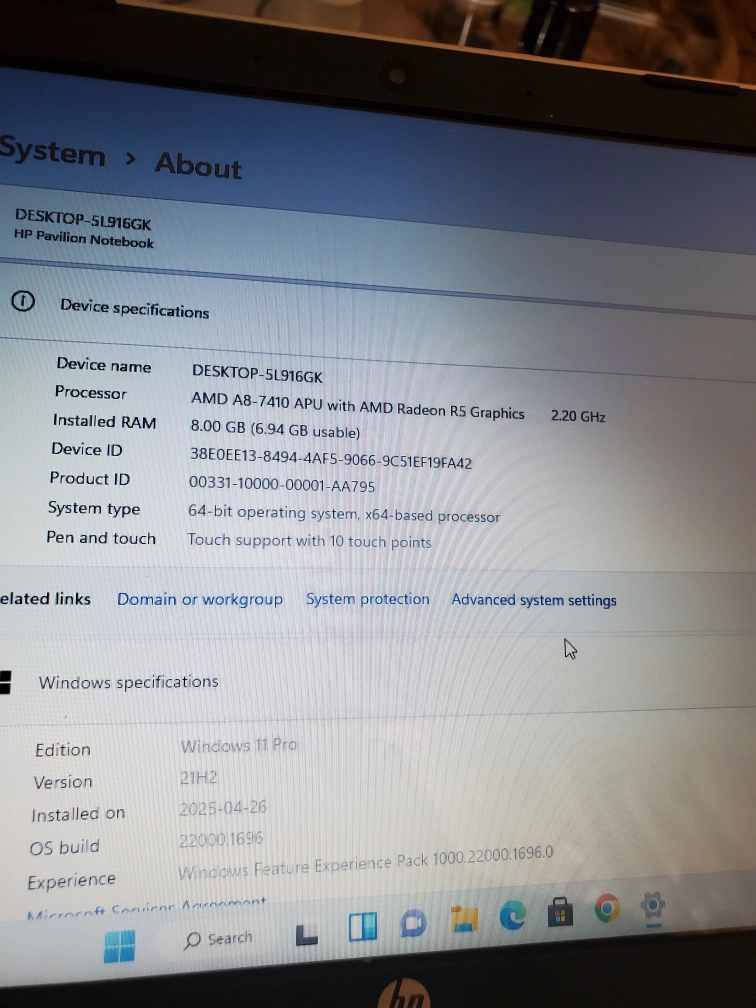Click the taskbar Search box
756x1008 pixels.
point(219,939)
